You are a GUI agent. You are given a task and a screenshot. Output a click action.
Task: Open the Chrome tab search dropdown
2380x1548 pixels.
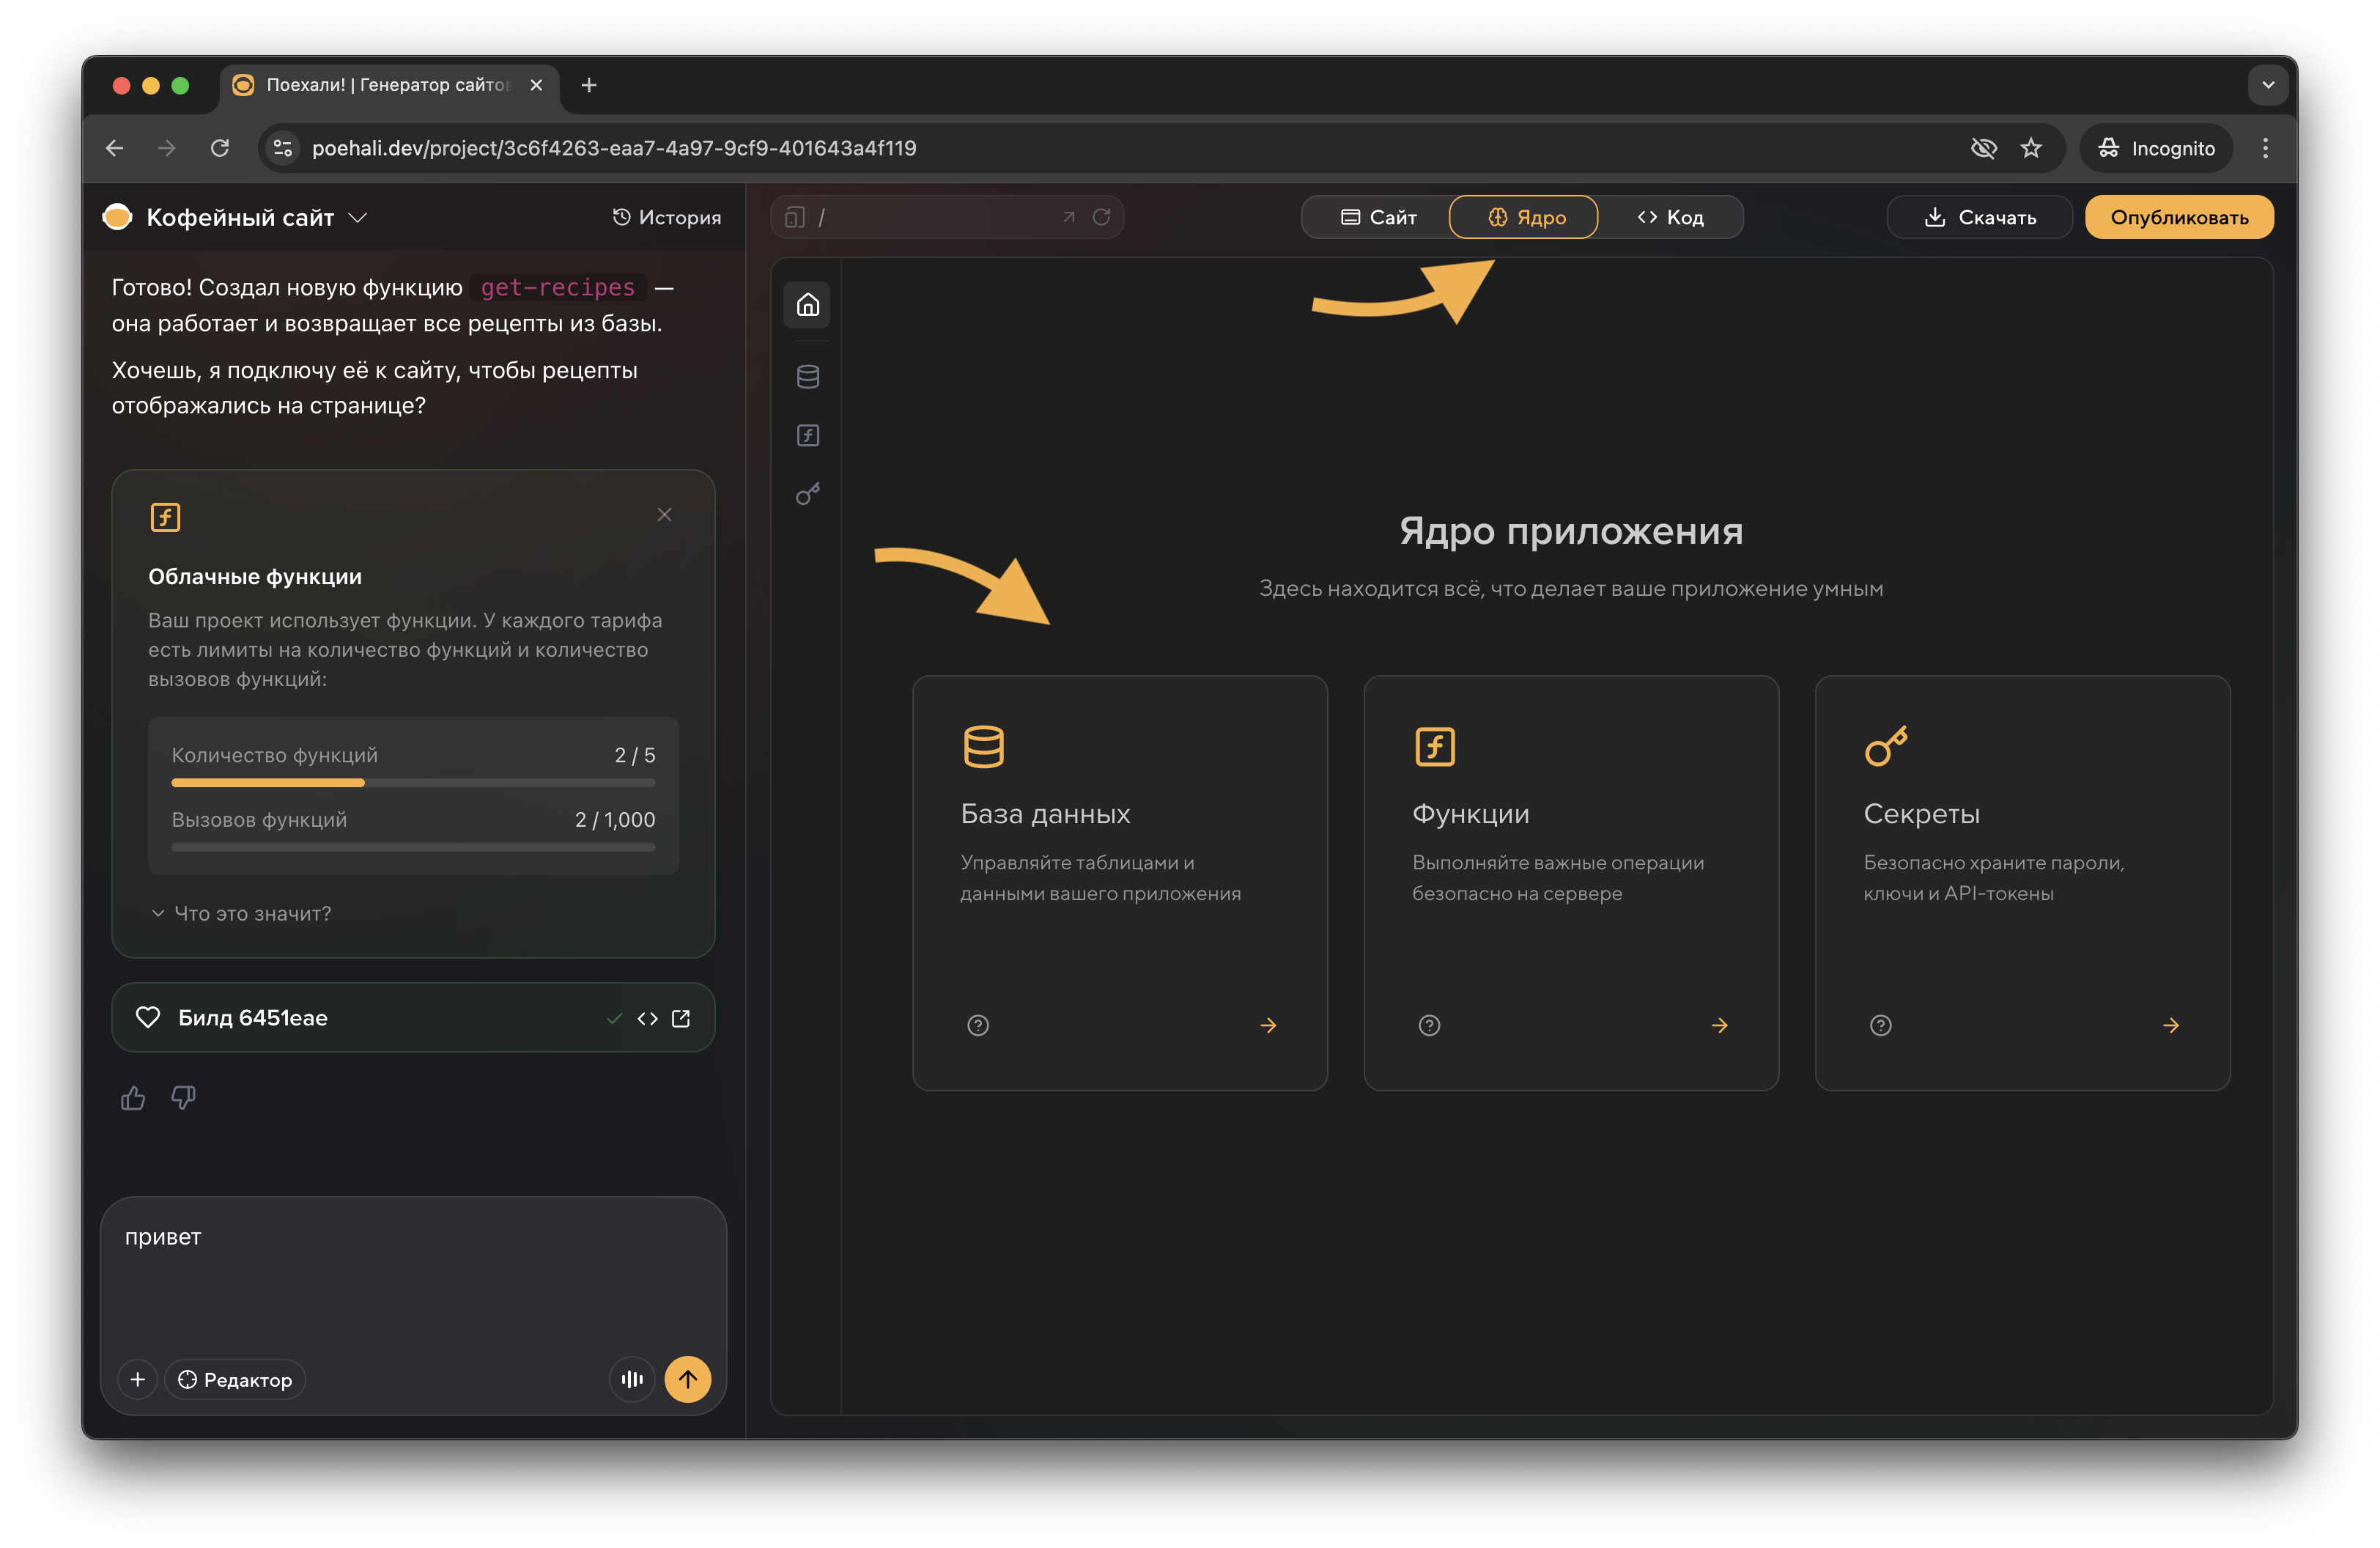(x=2267, y=85)
